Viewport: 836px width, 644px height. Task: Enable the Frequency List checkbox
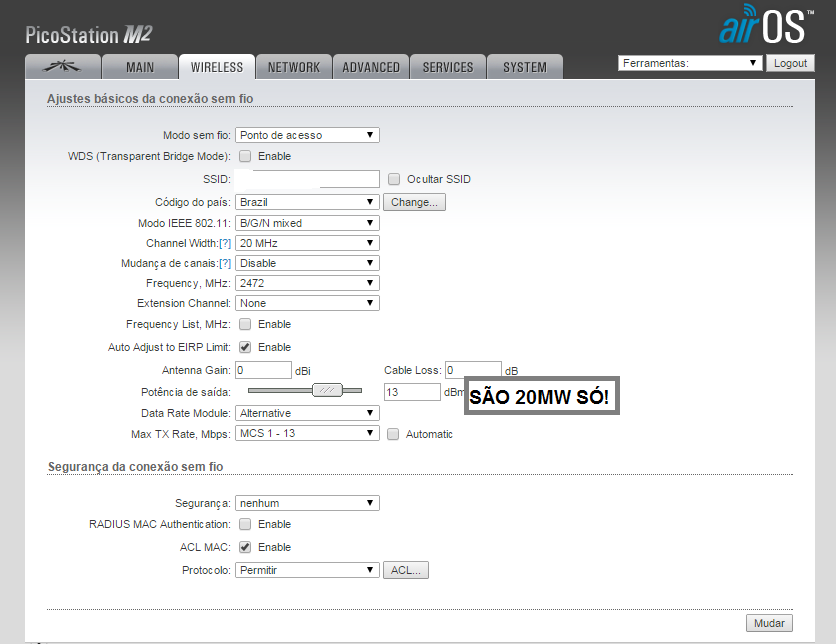[245, 324]
